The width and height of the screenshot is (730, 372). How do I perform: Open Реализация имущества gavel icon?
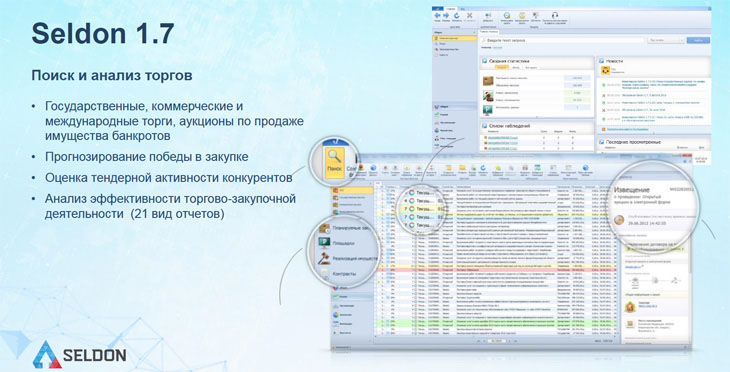(324, 258)
